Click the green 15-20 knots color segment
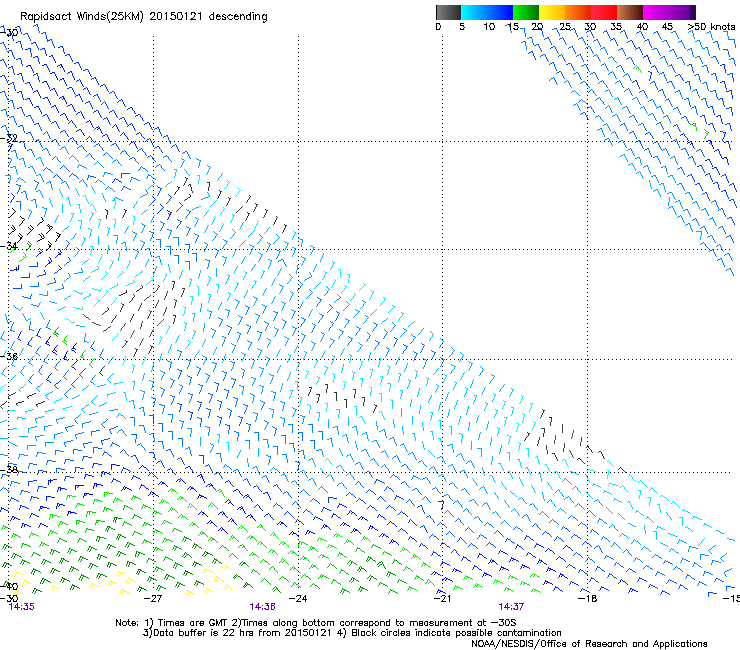740x650 pixels. click(526, 12)
